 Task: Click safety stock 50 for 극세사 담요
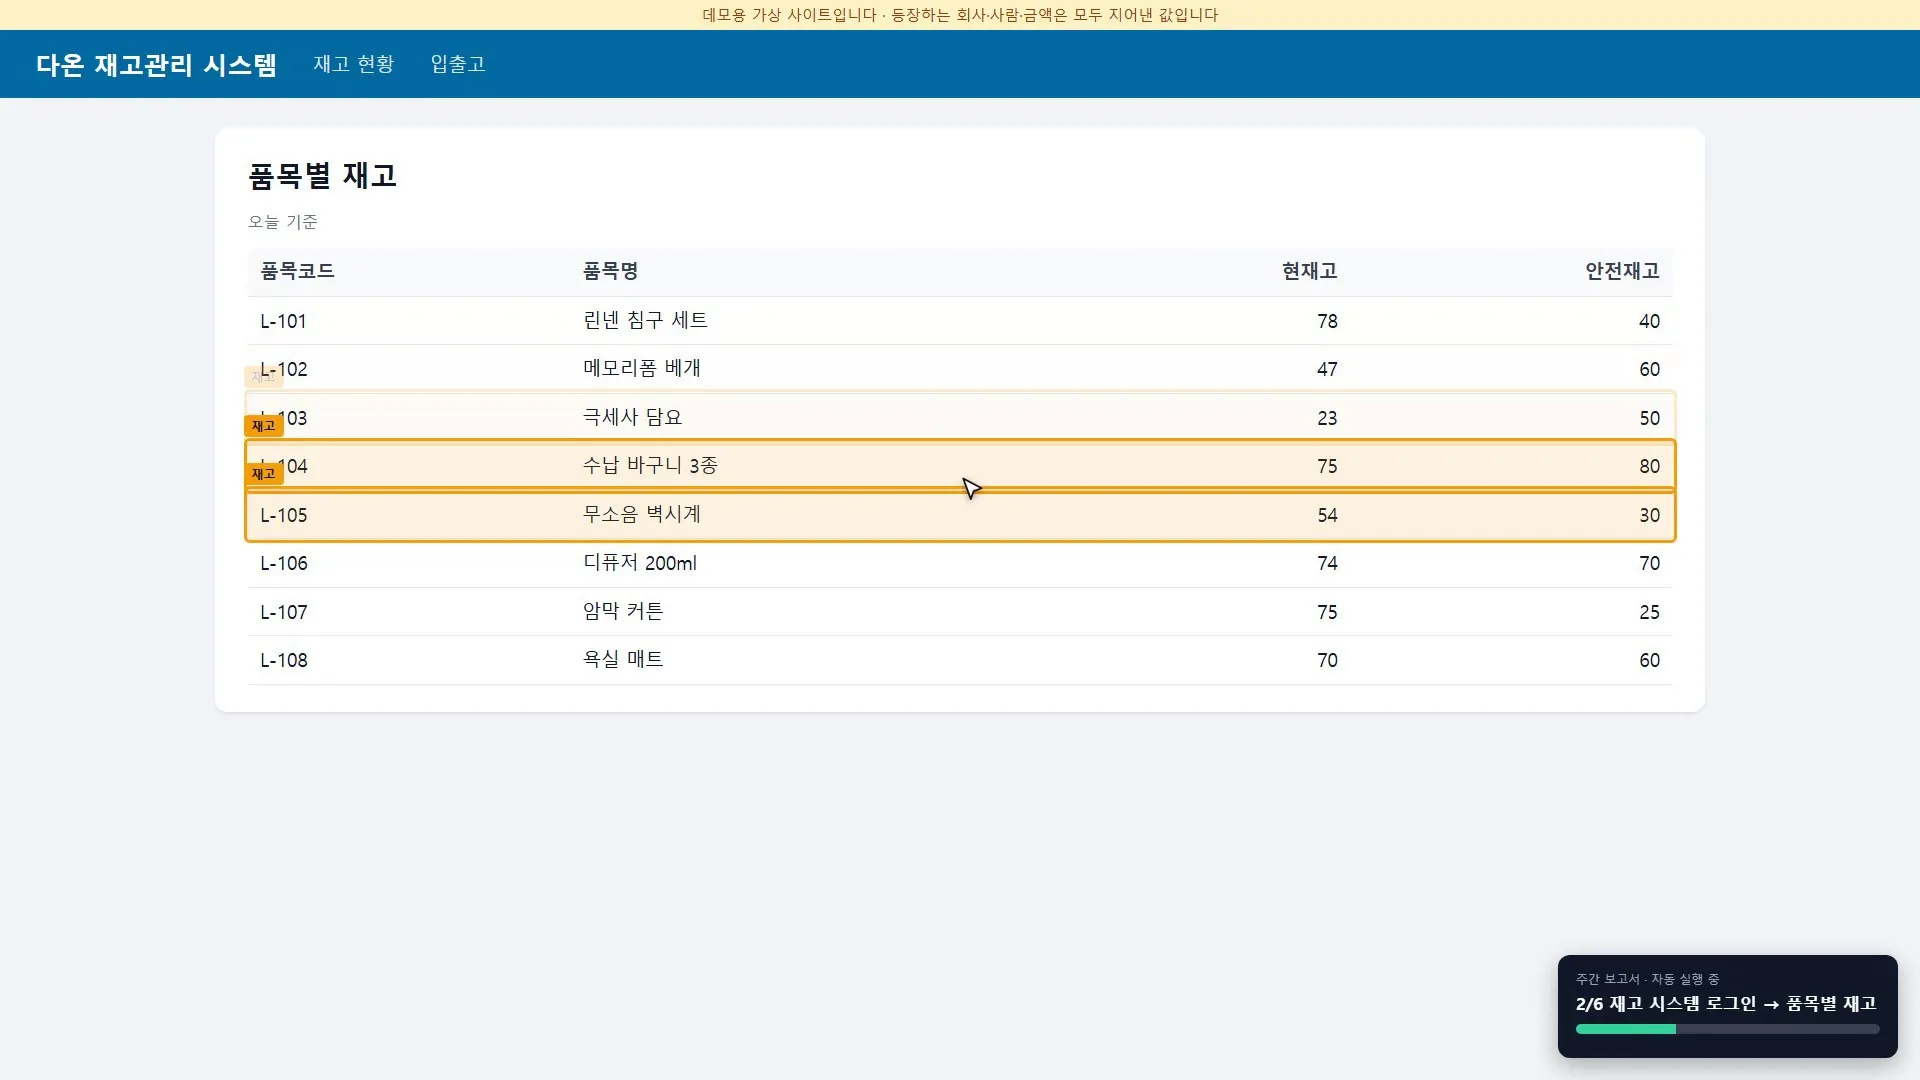coord(1649,418)
